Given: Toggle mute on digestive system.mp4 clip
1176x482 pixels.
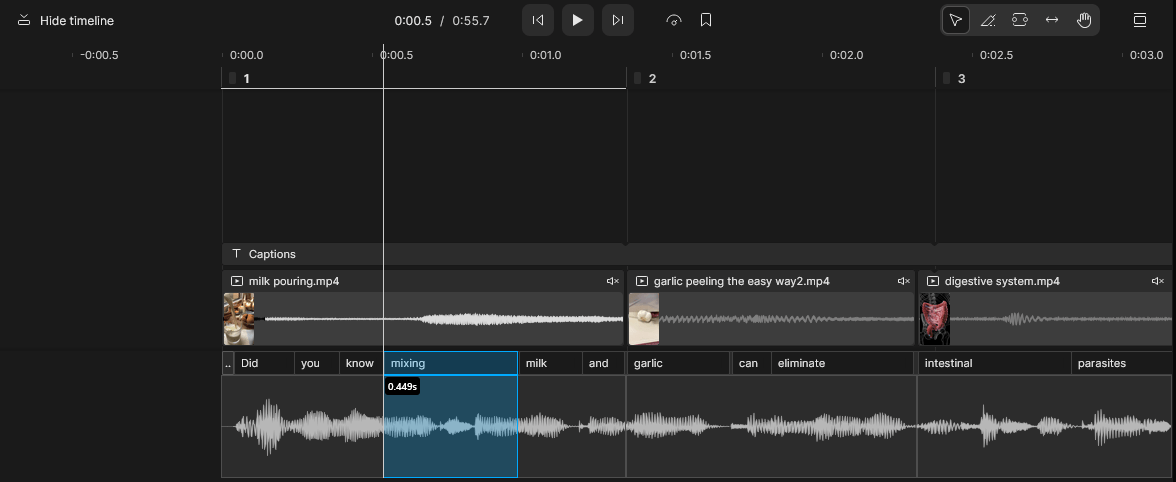Looking at the screenshot, I should (1158, 282).
